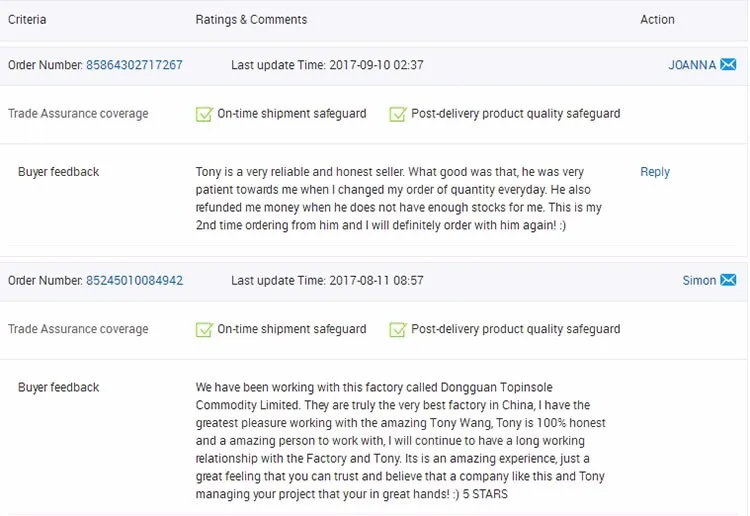Image resolution: width=750 pixels, height=516 pixels.
Task: Toggle On-time shipment safeguard checkbox for JOANNA's order
Action: (205, 114)
